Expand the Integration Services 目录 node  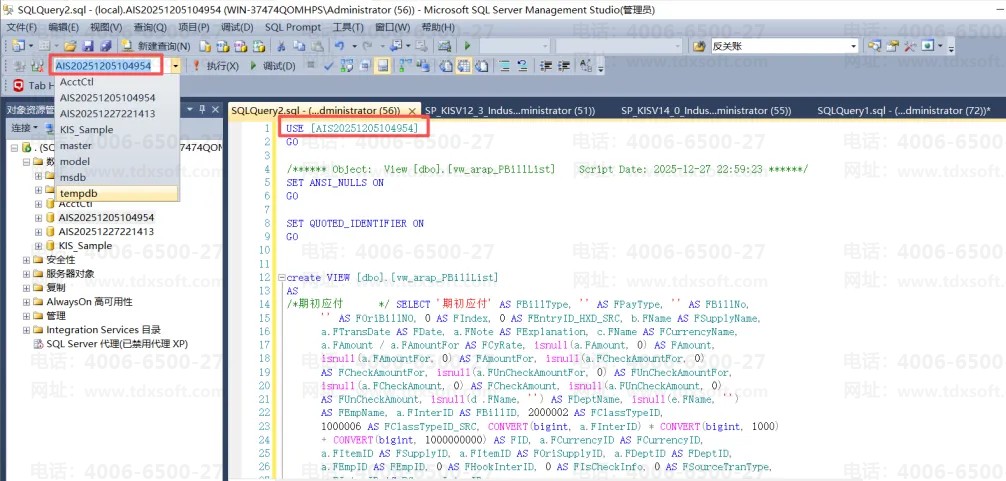(27, 330)
